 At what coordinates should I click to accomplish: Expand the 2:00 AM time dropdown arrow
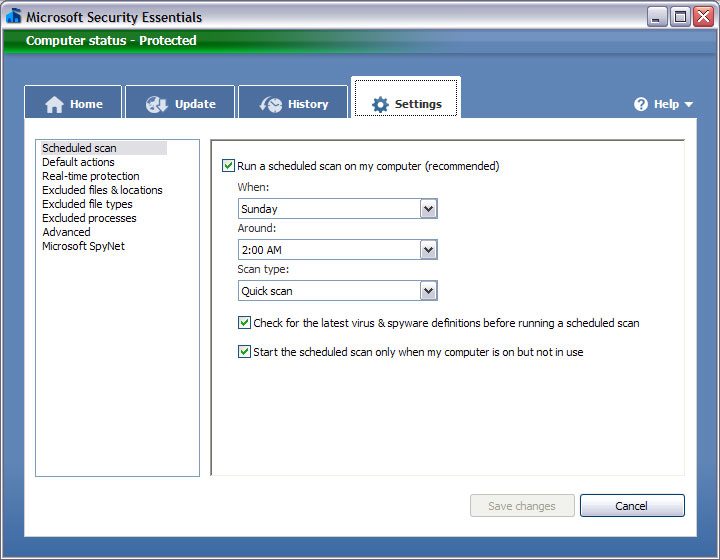coord(428,250)
